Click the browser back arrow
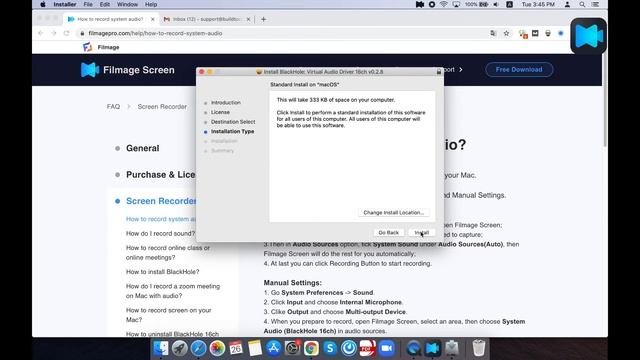 click(x=40, y=33)
